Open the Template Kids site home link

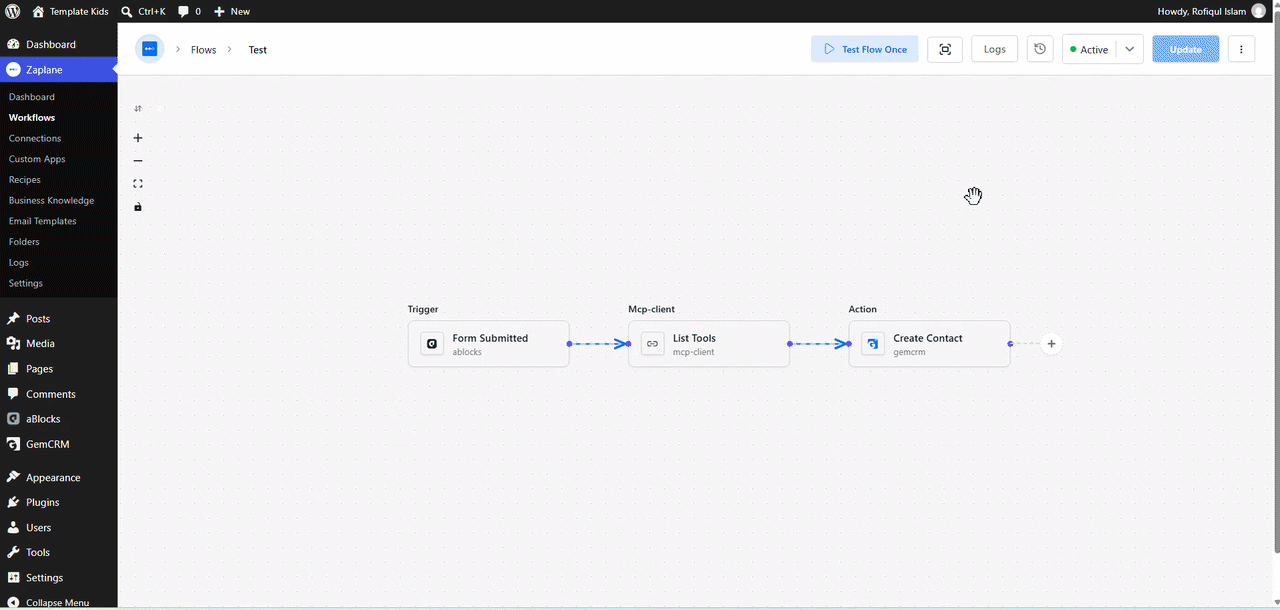click(x=70, y=11)
